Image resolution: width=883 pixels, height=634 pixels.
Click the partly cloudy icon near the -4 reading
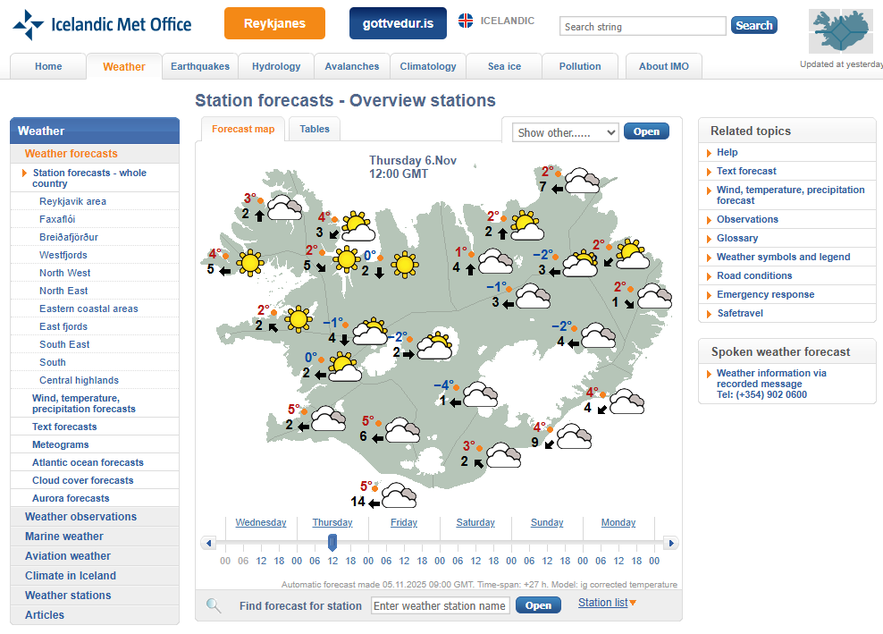[478, 393]
